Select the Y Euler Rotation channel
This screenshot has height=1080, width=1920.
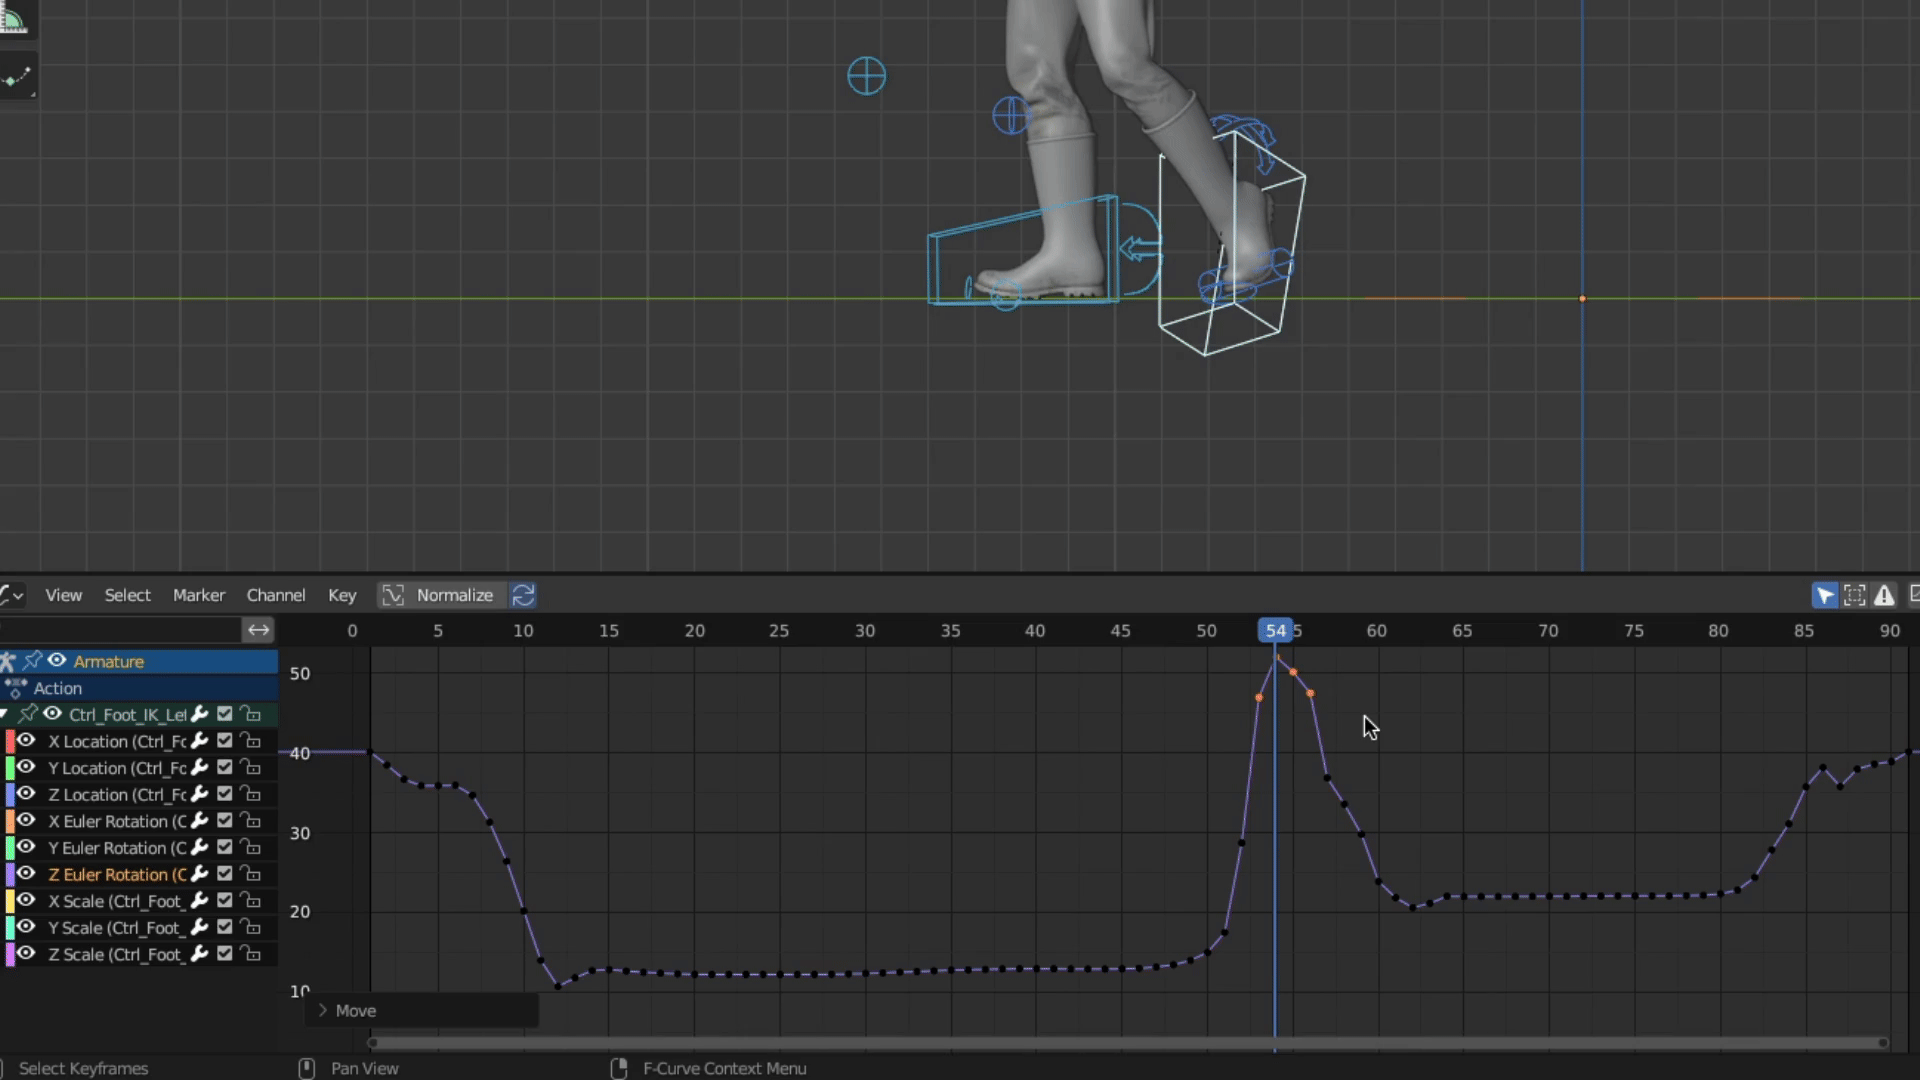point(115,848)
